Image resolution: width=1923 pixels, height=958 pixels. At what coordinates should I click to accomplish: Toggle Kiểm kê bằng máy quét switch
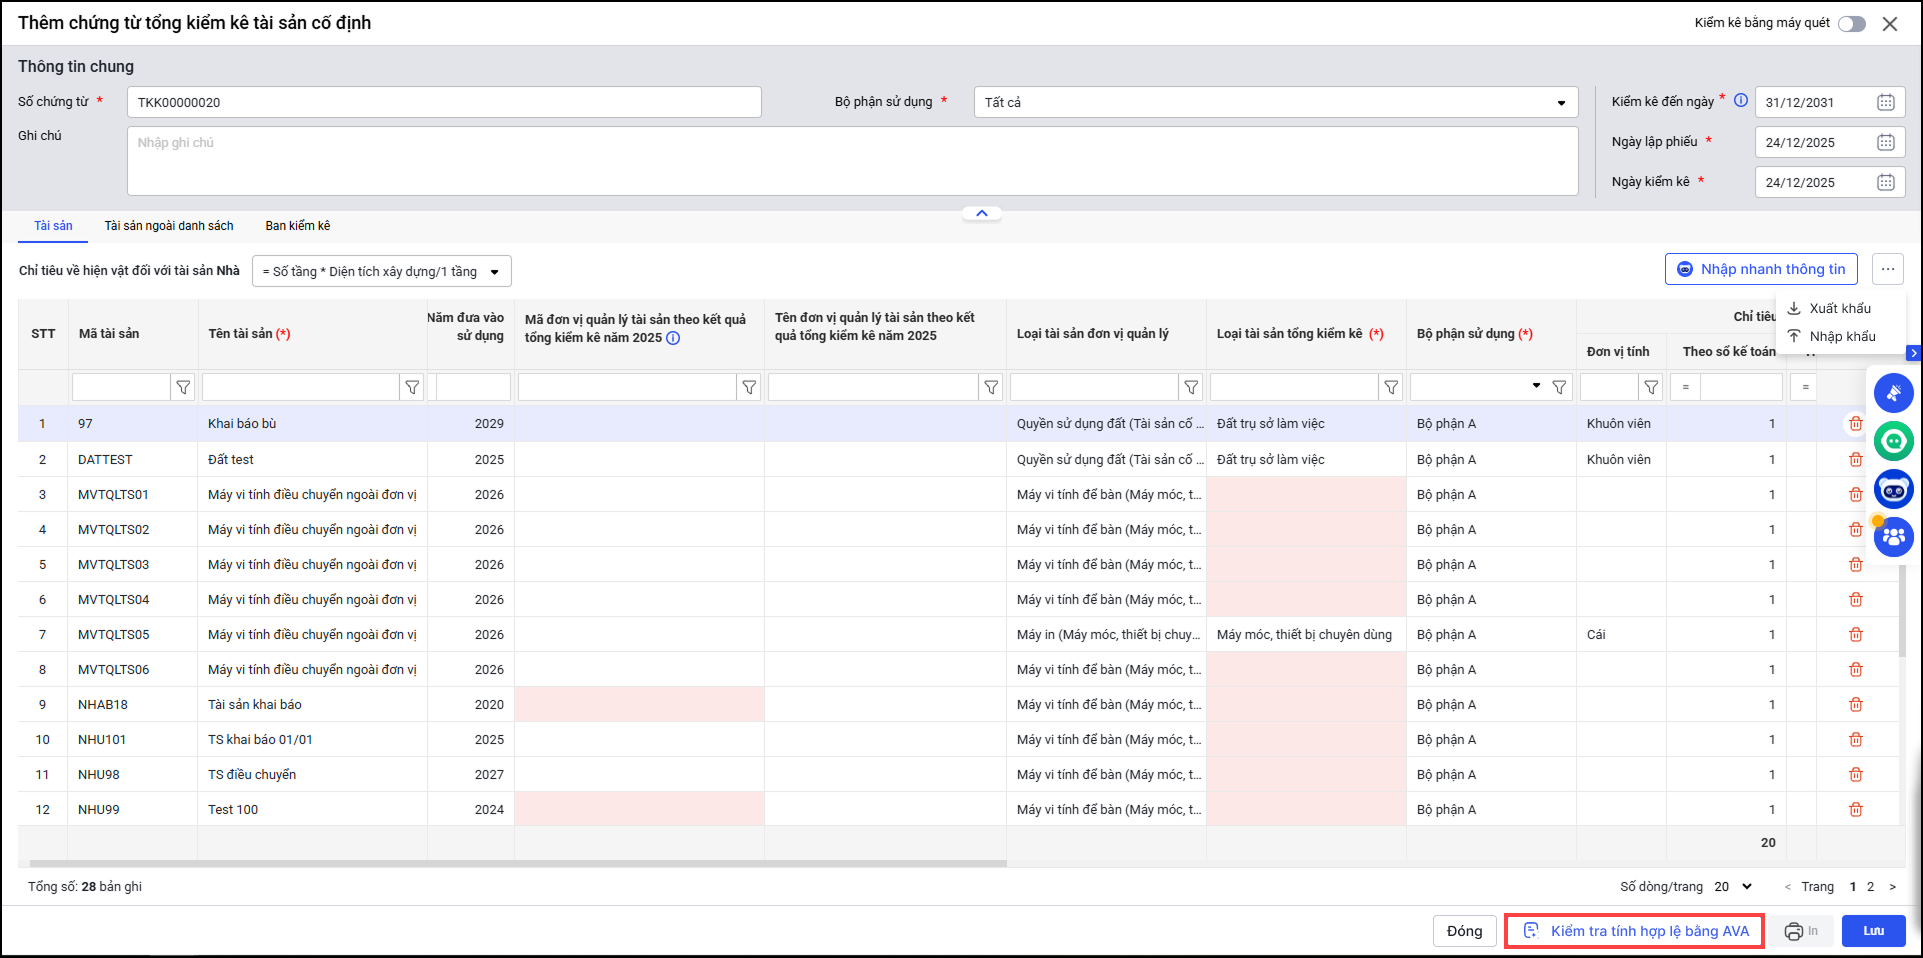pos(1851,24)
